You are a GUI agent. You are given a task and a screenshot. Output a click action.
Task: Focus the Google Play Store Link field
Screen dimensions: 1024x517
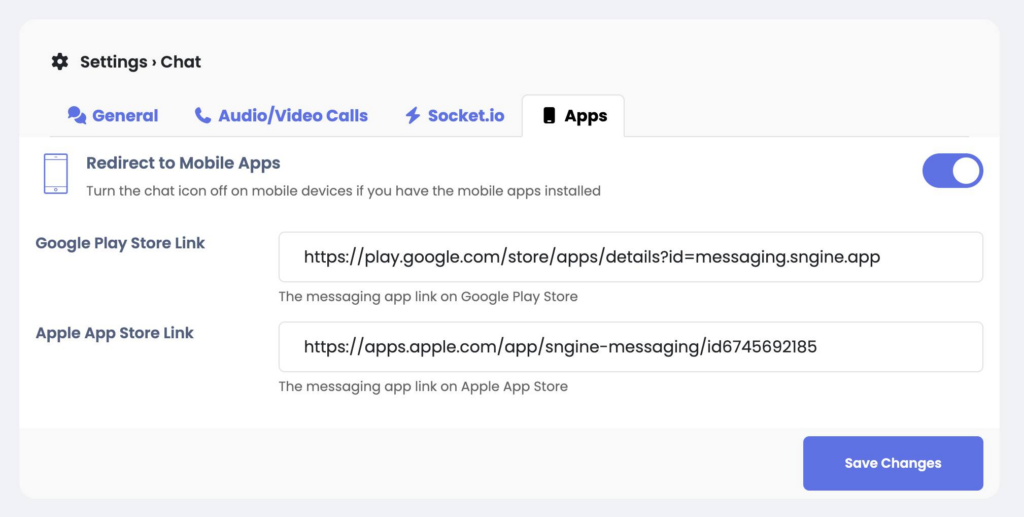coord(630,257)
